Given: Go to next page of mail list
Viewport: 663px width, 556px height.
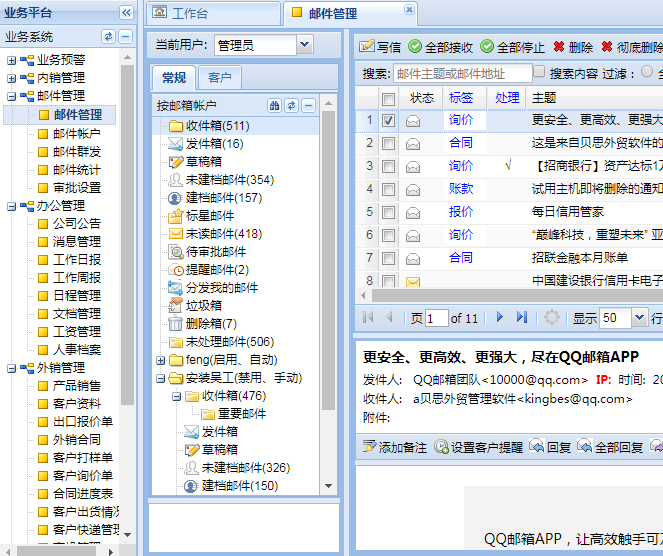Looking at the screenshot, I should [500, 317].
